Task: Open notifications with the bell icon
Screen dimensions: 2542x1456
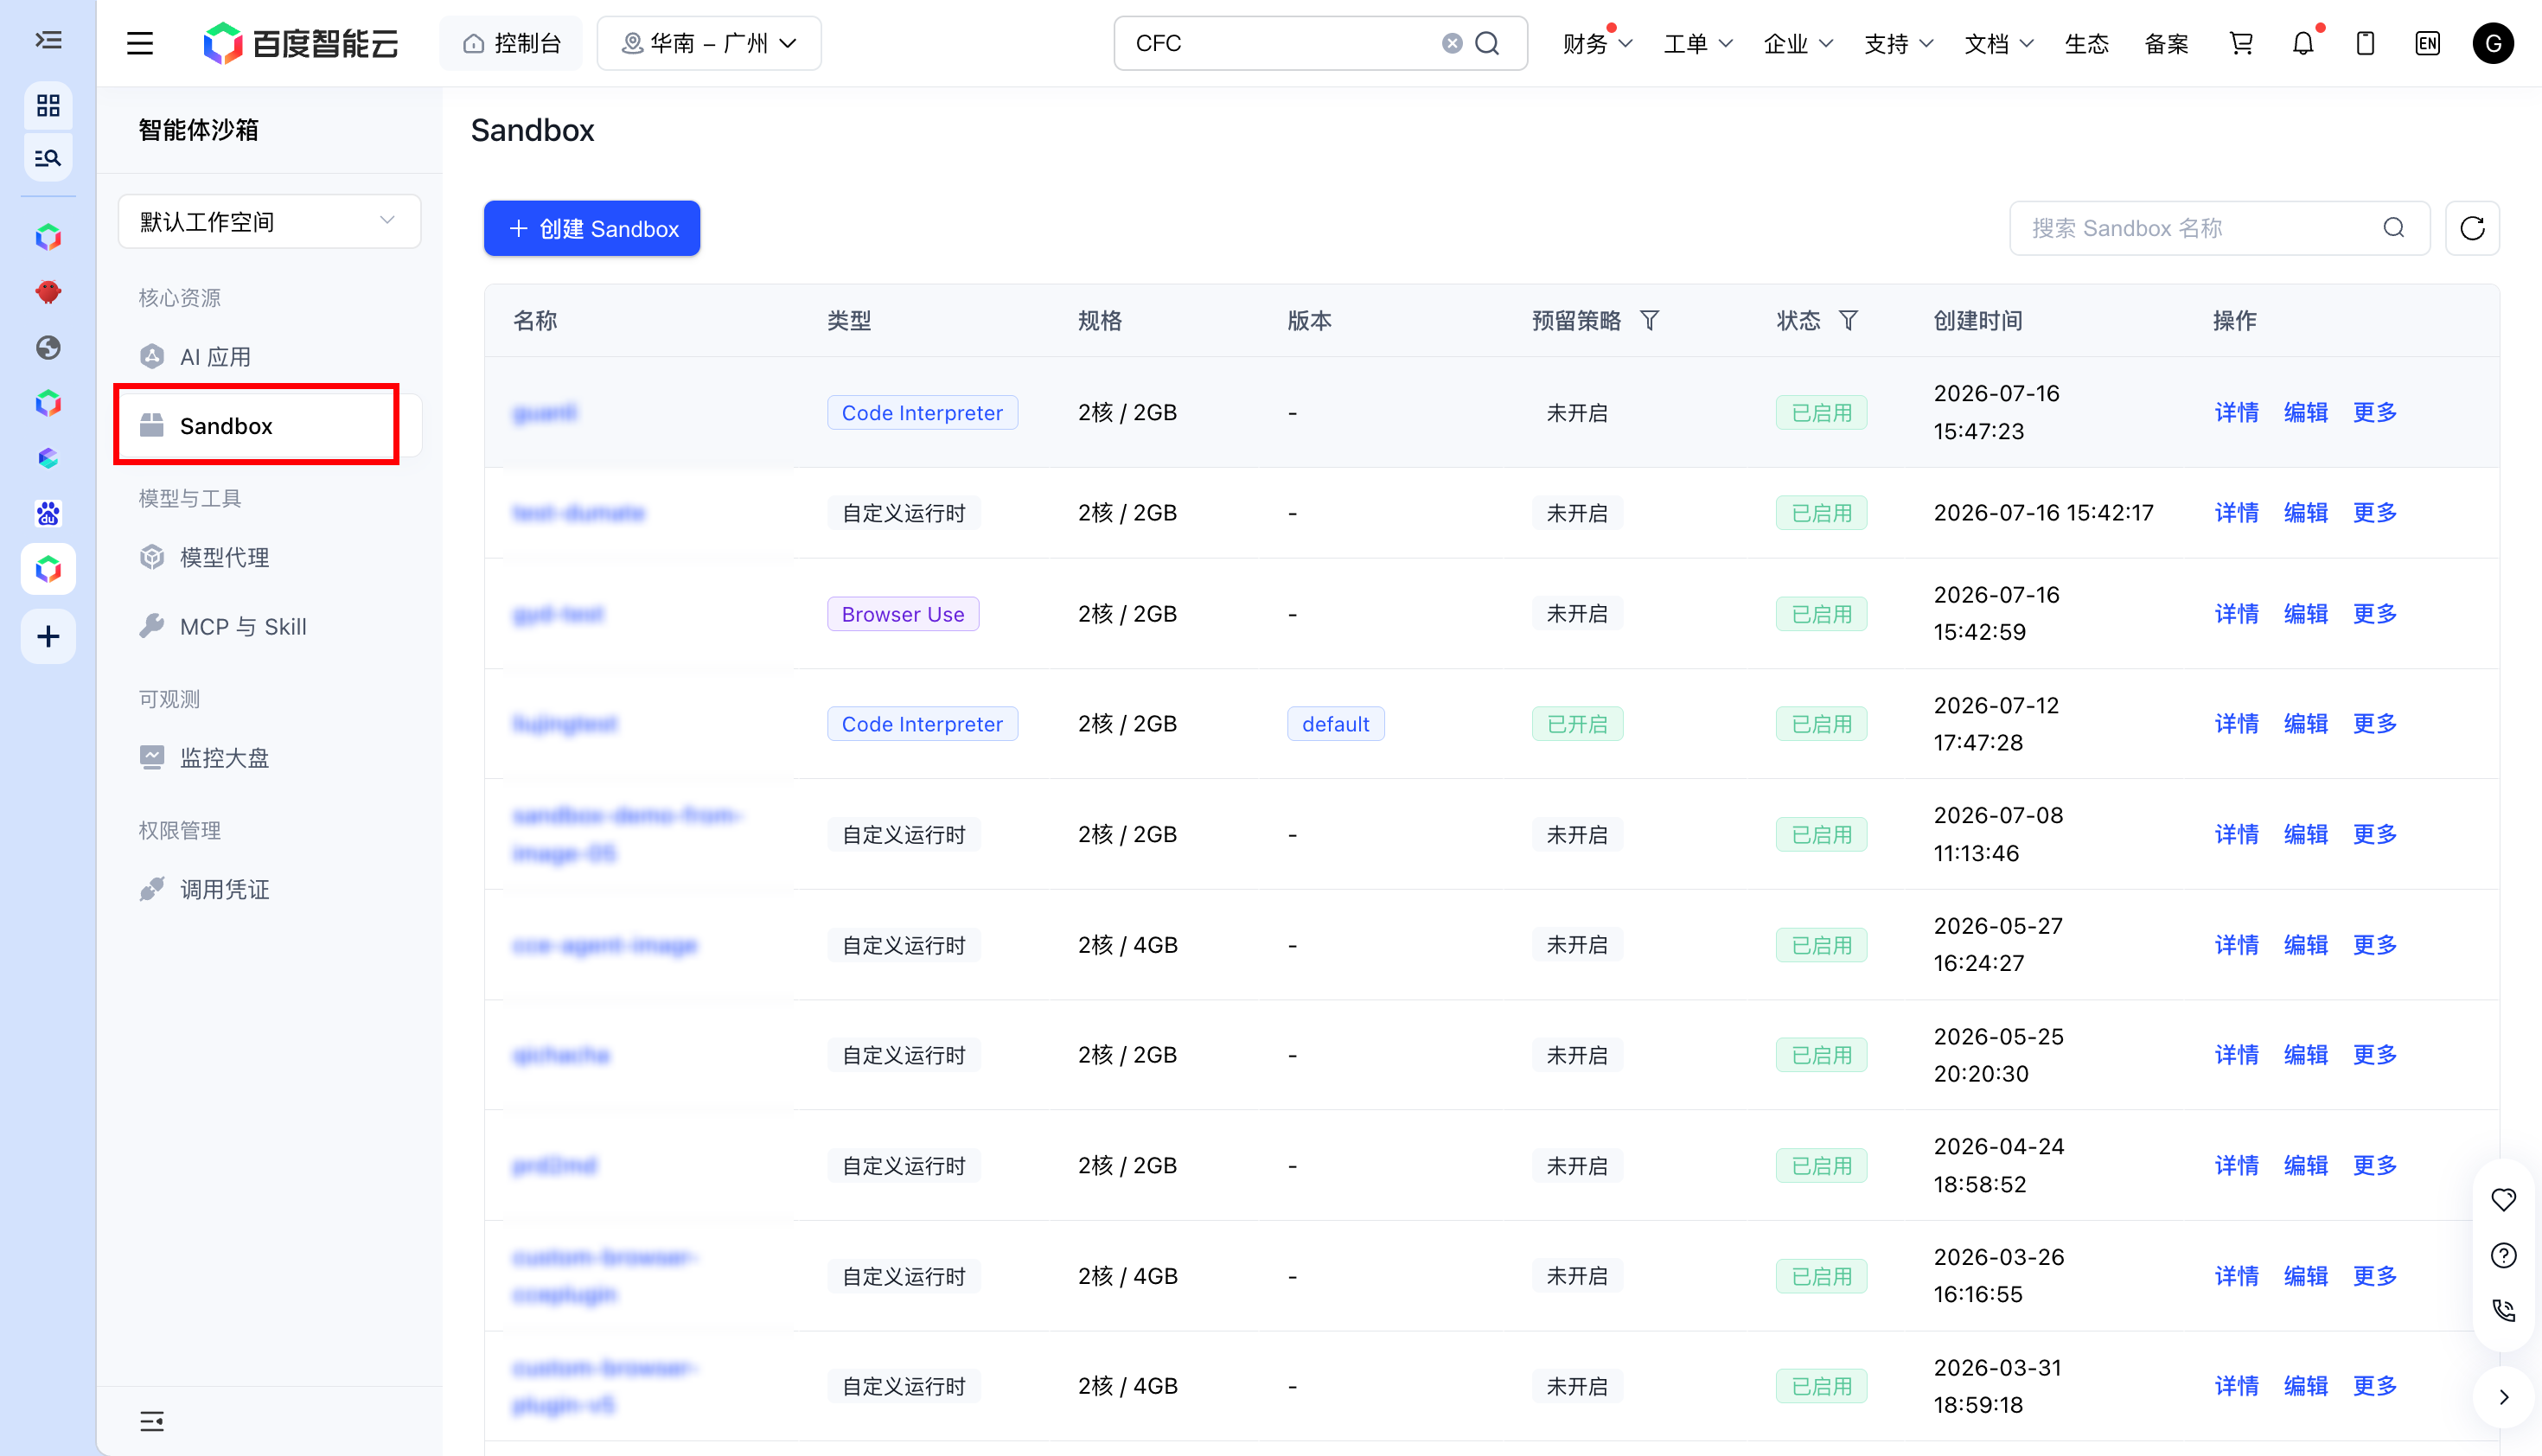Action: pos(2303,43)
